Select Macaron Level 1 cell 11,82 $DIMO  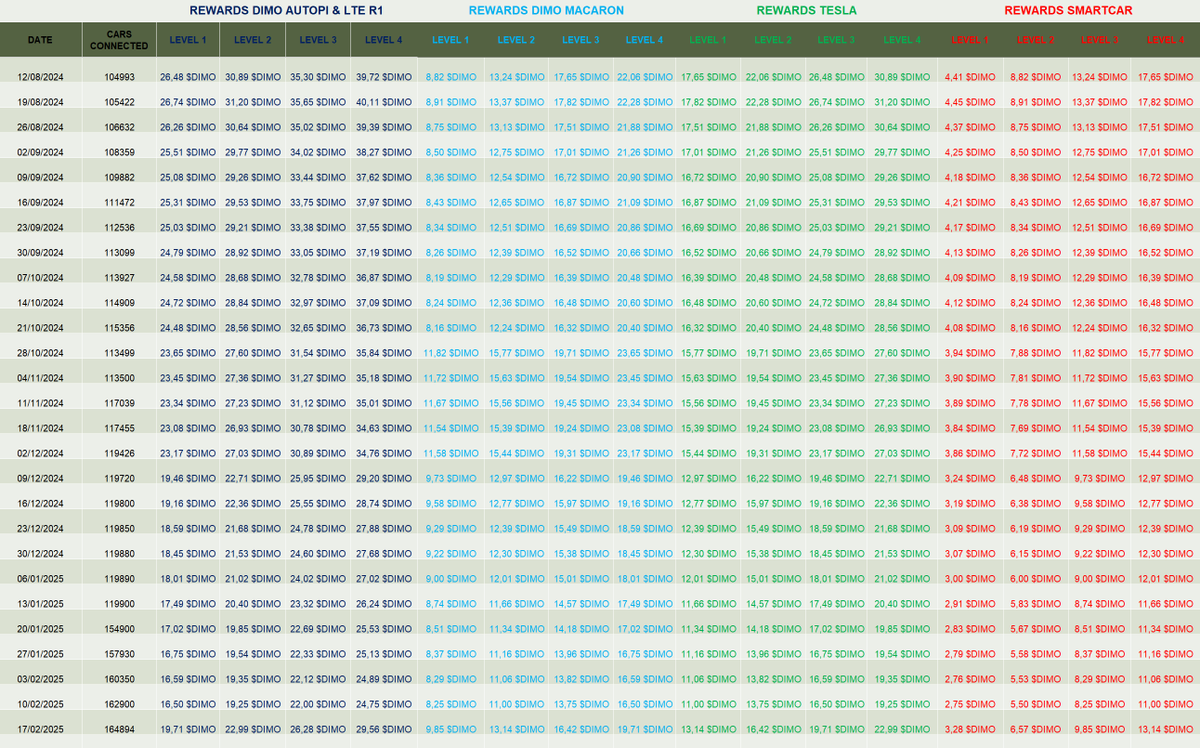[451, 353]
